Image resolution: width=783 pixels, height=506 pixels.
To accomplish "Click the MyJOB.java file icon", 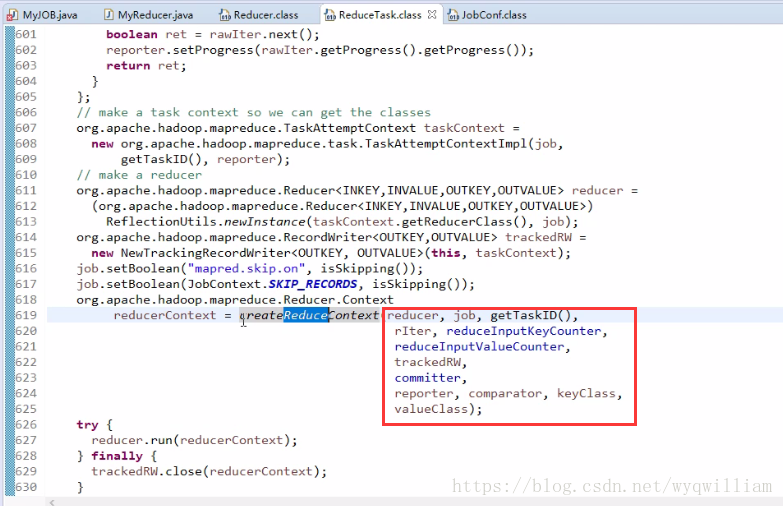I will point(12,15).
